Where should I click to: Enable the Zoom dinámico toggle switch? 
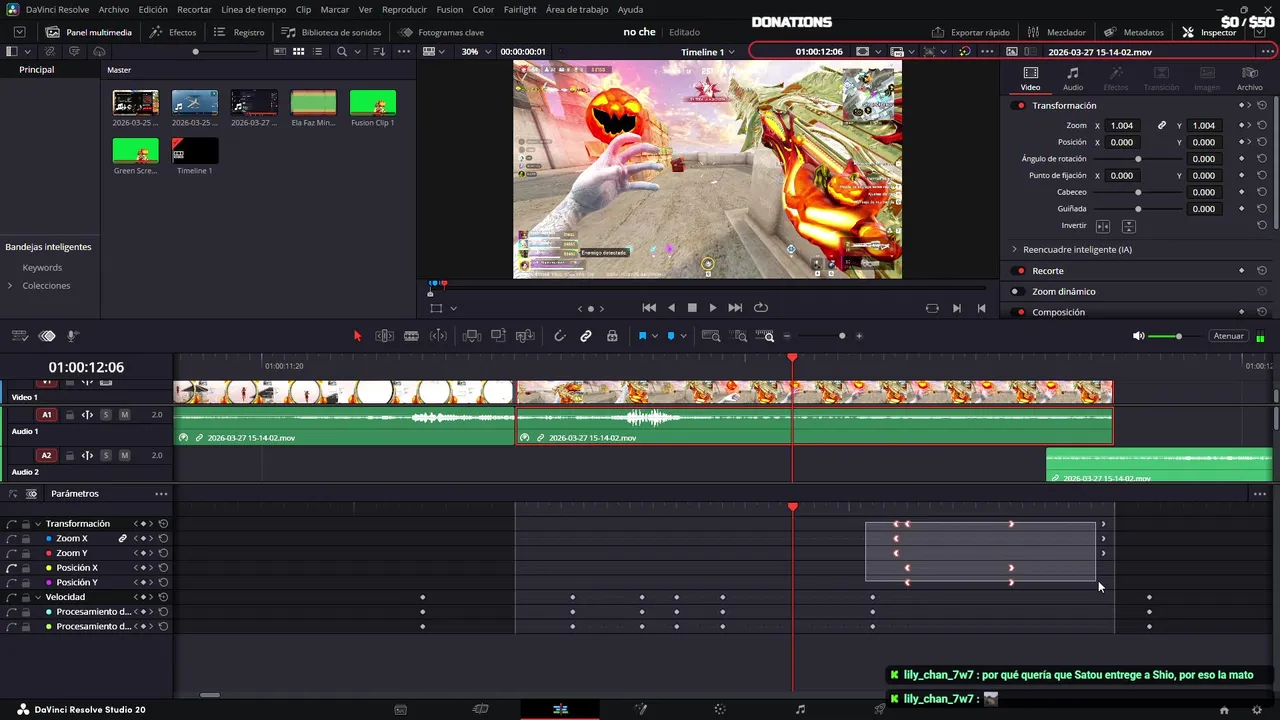[1017, 291]
